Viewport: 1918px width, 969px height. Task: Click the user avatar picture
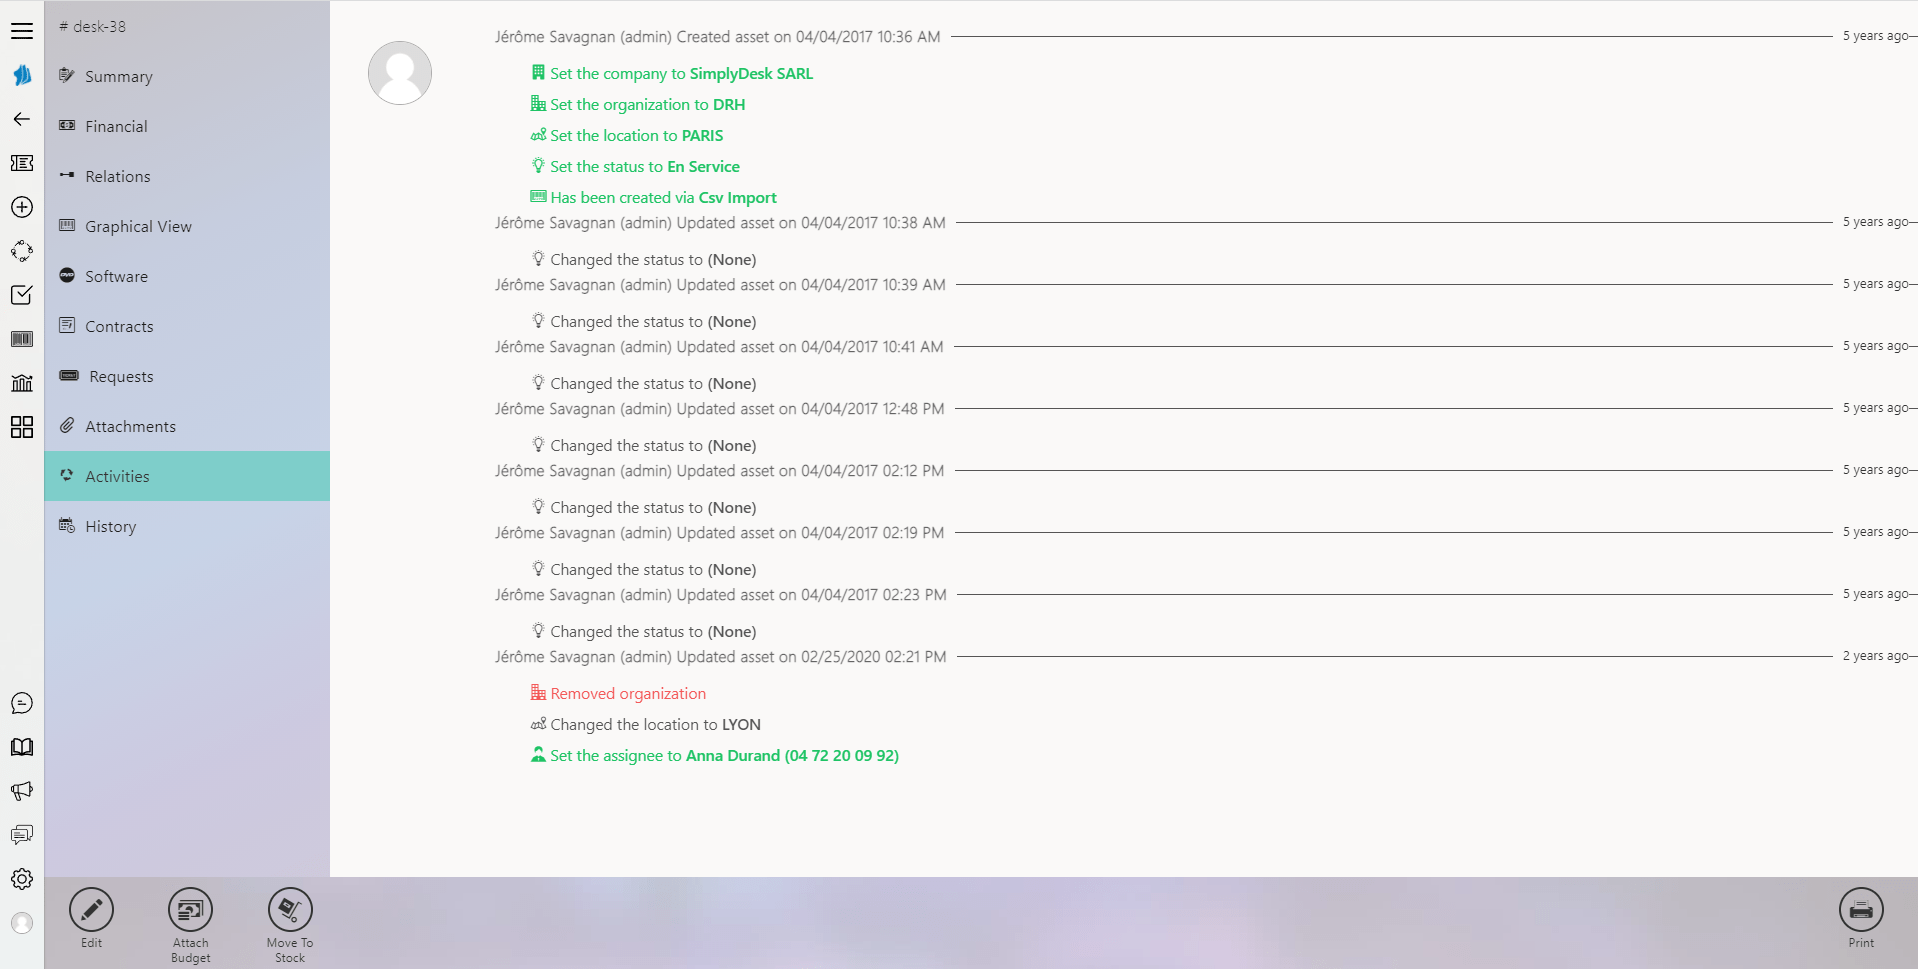click(400, 73)
